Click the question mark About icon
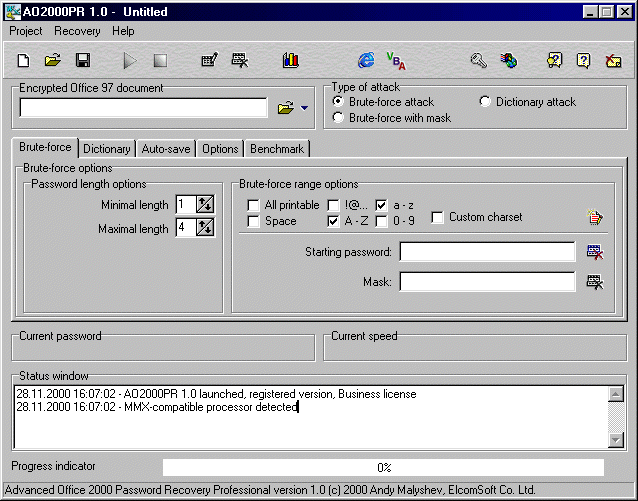Viewport: 638px width, 501px height. (x=583, y=61)
